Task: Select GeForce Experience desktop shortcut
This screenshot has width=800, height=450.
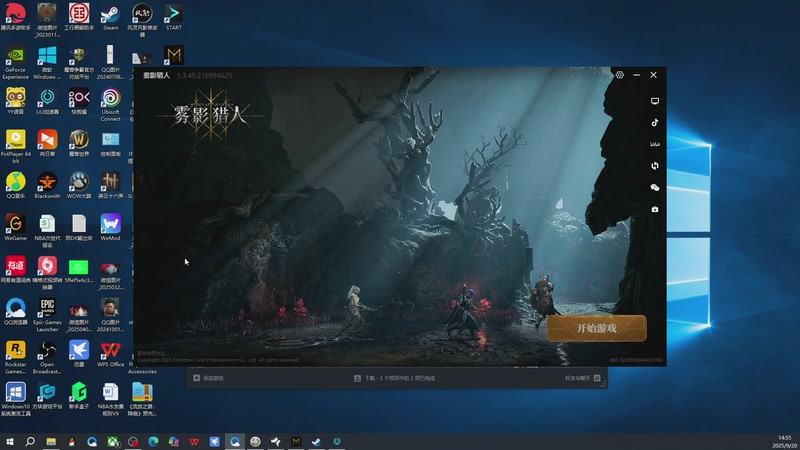Action: click(15, 63)
